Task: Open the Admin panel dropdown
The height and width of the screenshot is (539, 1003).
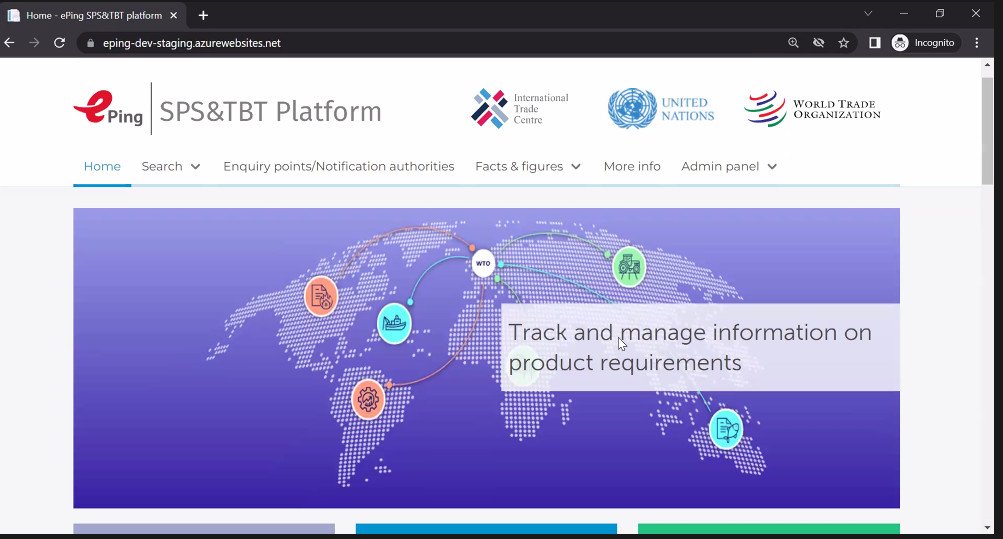Action: coord(729,166)
